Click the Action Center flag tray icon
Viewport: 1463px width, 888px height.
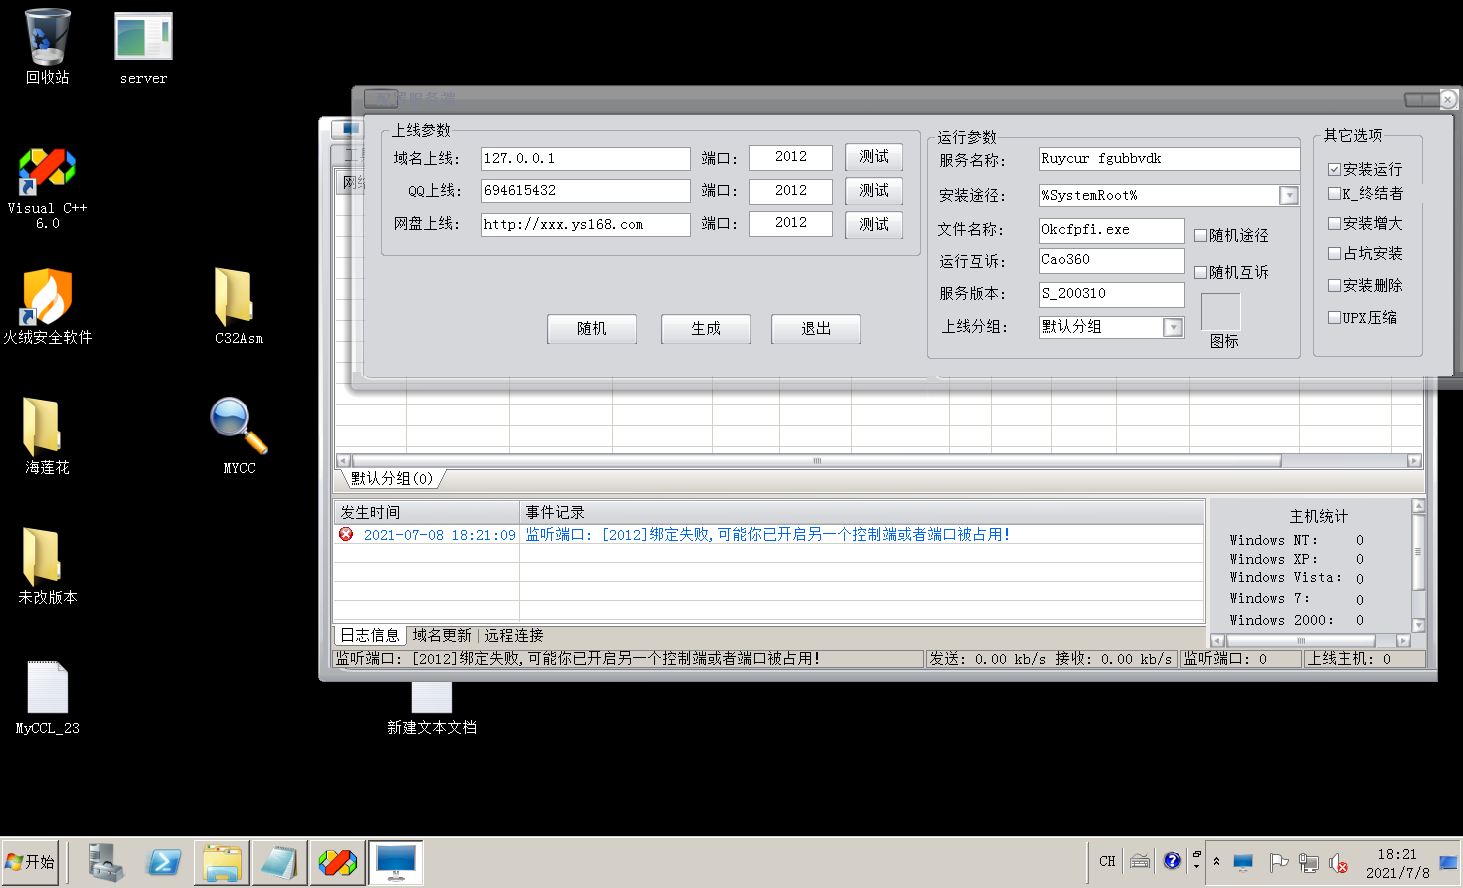tap(1278, 862)
